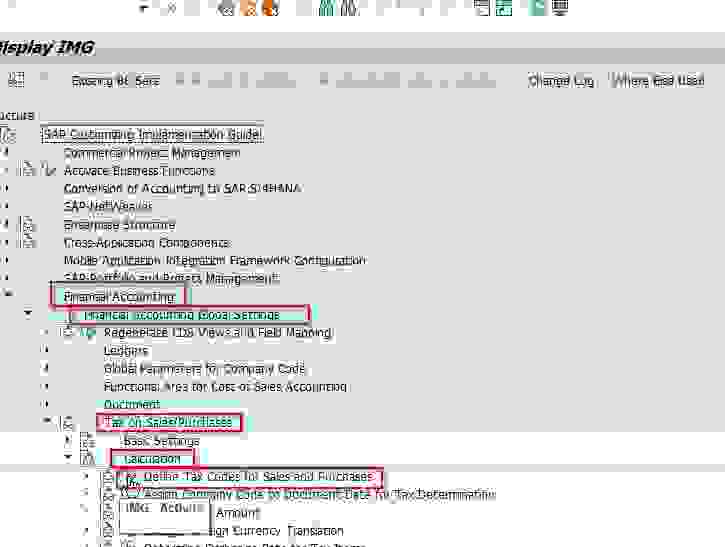This screenshot has height=547, width=725.
Task: Select SAP NetWeaver in the tree
Action: (108, 206)
